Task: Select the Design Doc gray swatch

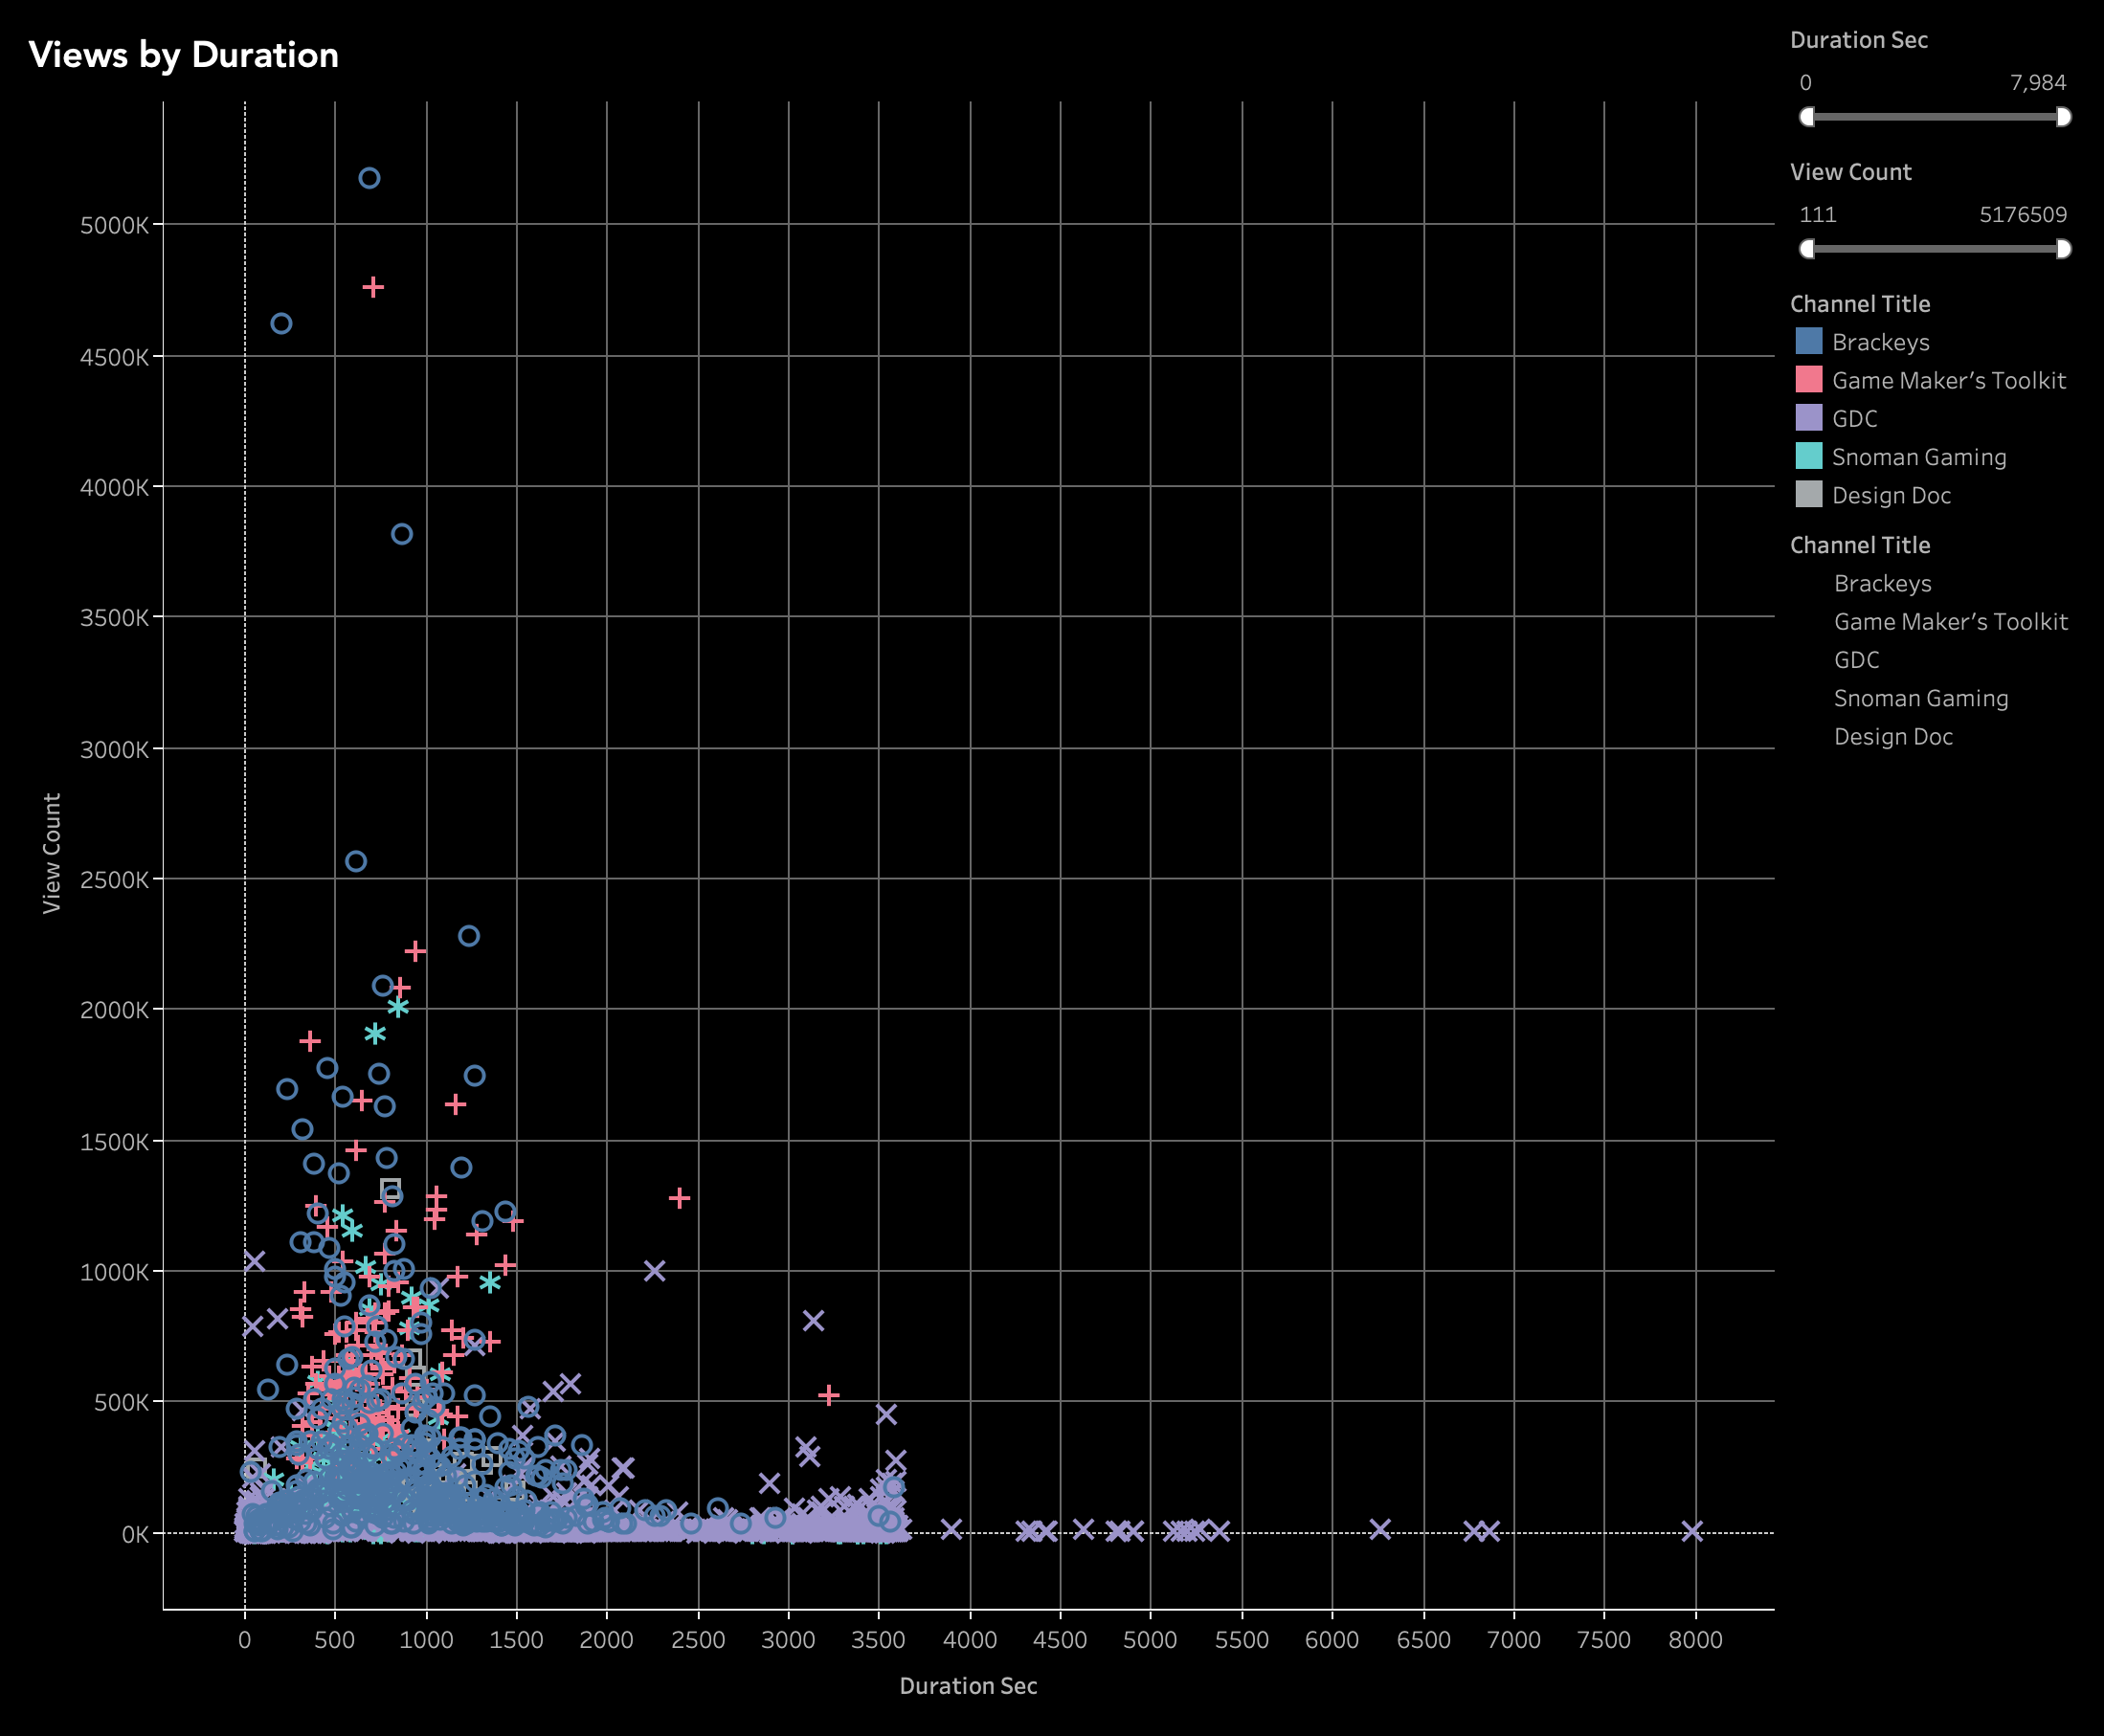Action: pos(1808,494)
